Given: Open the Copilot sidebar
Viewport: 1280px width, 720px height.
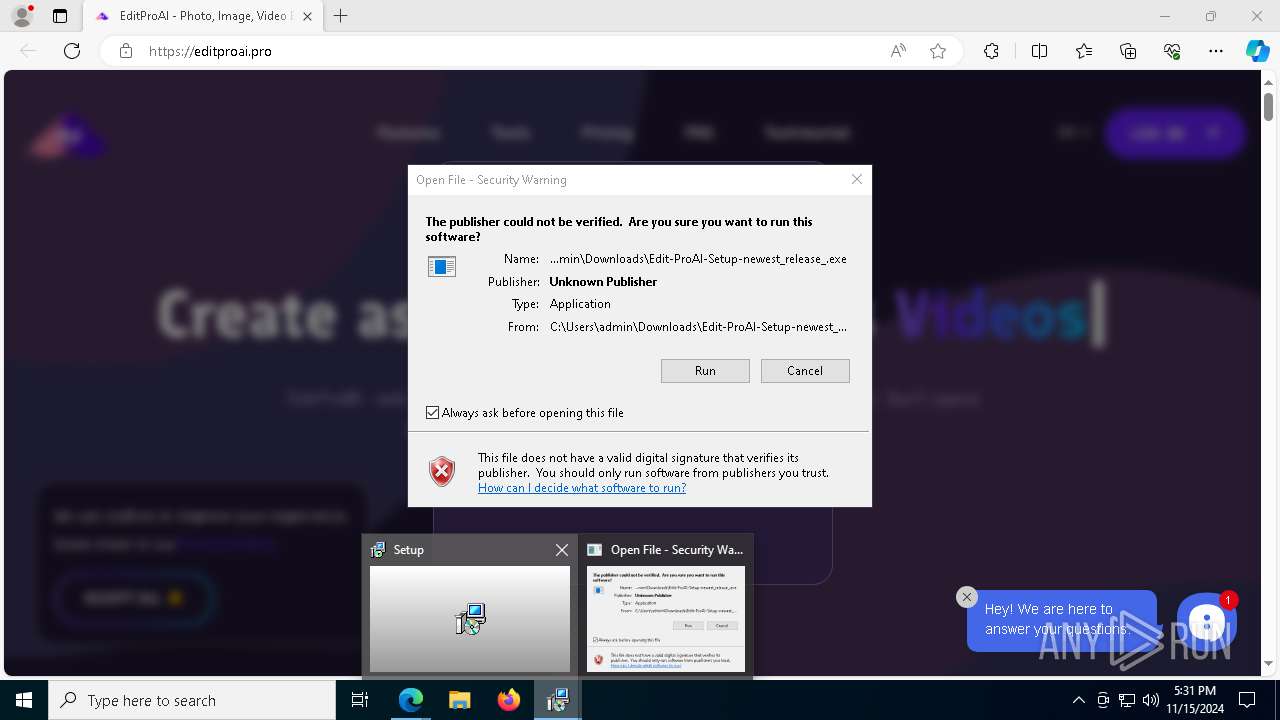Looking at the screenshot, I should [x=1257, y=51].
